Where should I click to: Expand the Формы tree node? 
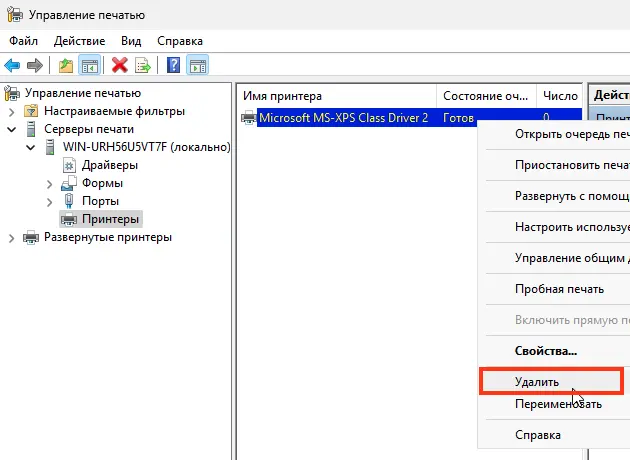coord(49,184)
